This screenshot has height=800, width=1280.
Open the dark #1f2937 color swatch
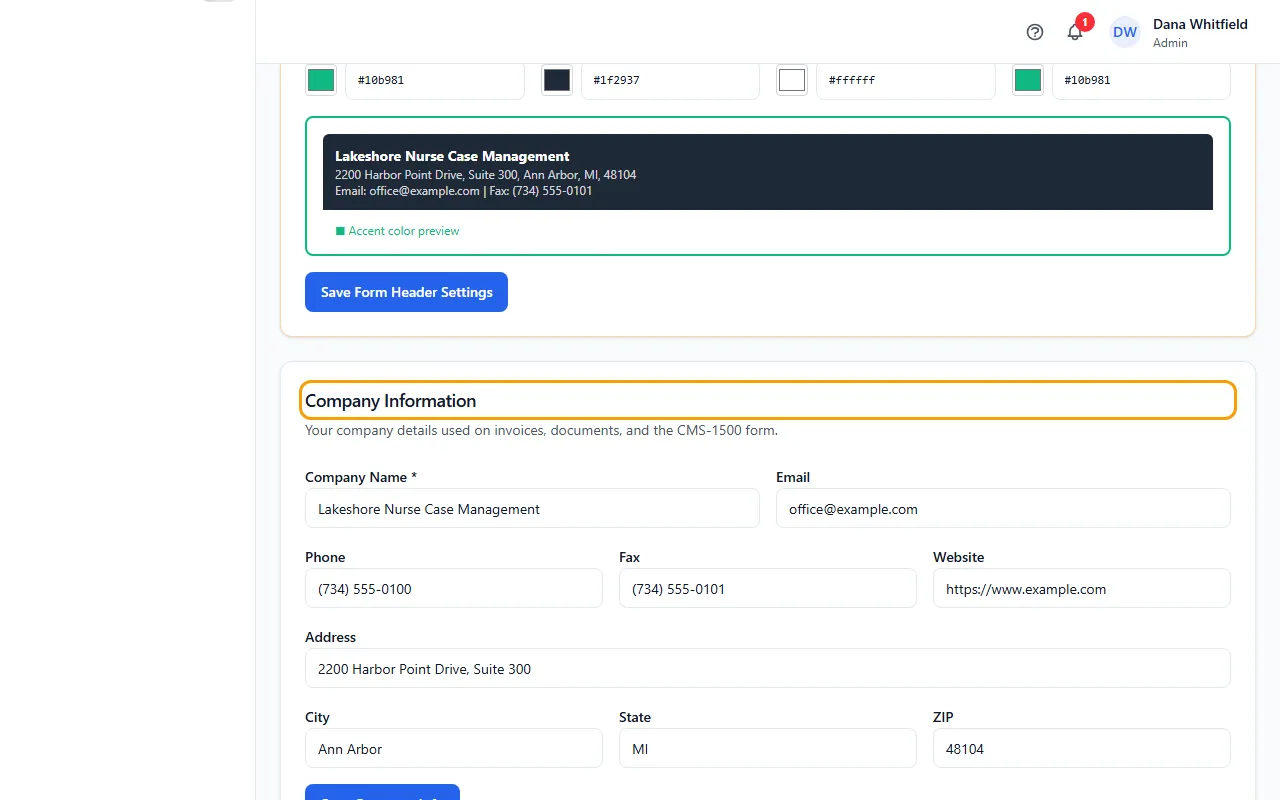[x=557, y=80]
